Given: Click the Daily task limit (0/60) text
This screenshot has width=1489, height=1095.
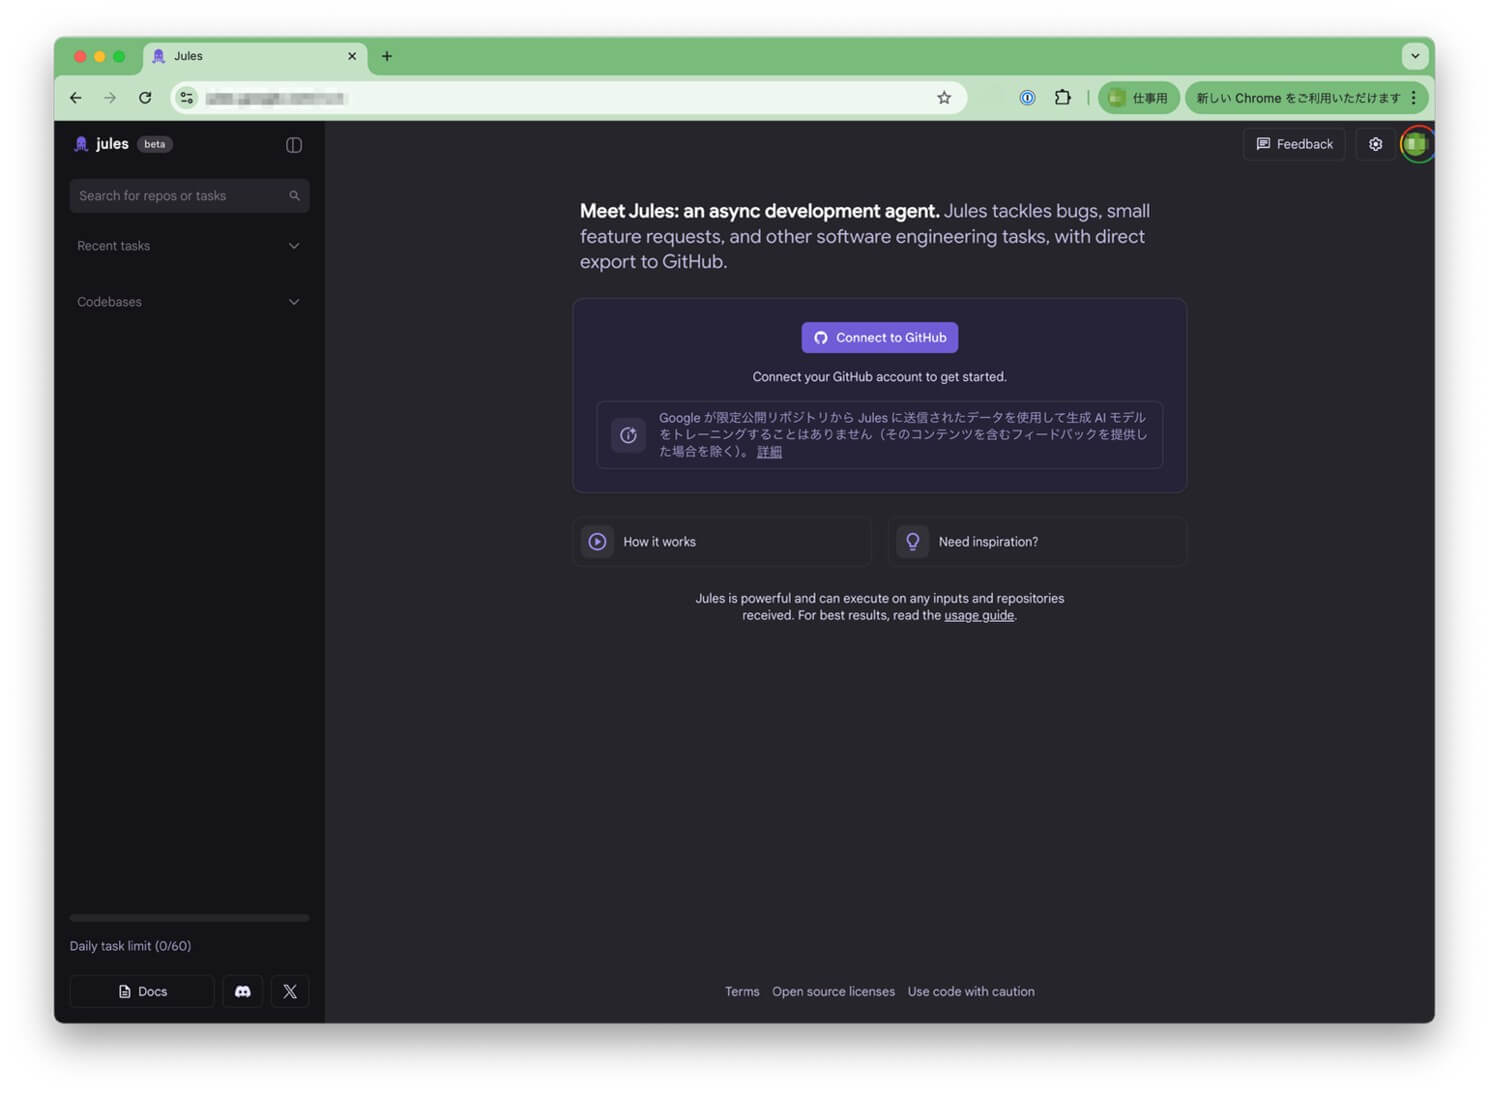Looking at the screenshot, I should [130, 946].
